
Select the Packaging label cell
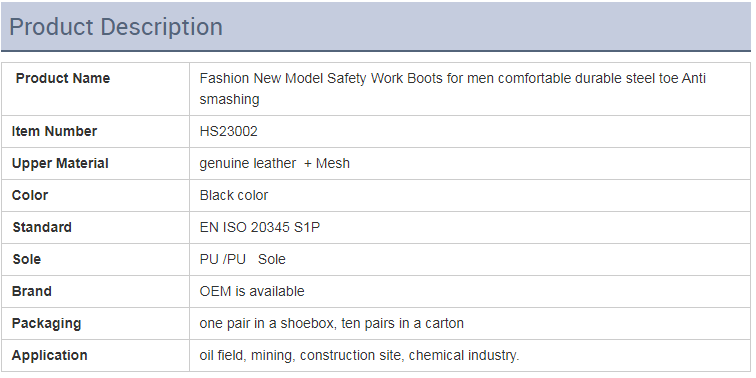click(x=95, y=323)
